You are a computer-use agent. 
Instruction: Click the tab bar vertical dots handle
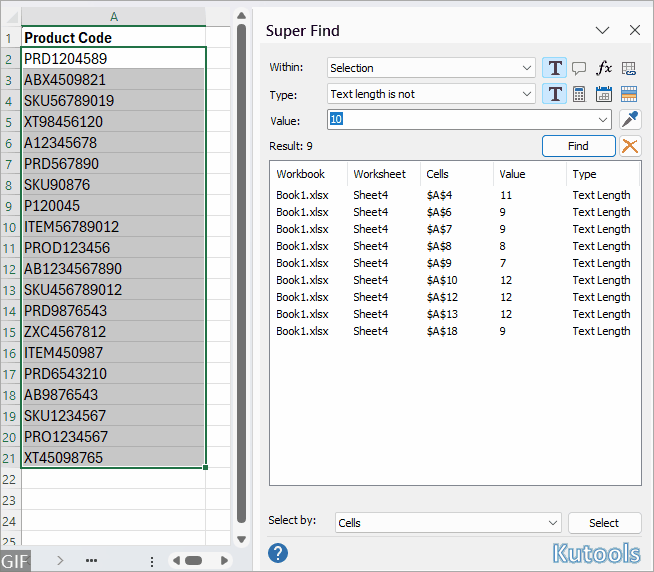click(152, 561)
